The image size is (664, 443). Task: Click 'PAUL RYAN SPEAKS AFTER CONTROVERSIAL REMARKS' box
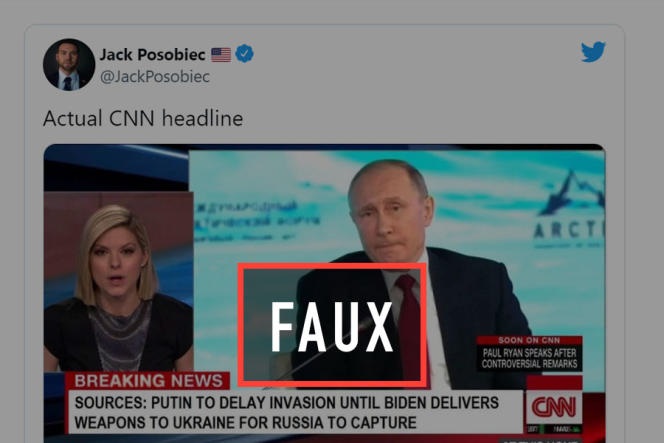coord(529,358)
